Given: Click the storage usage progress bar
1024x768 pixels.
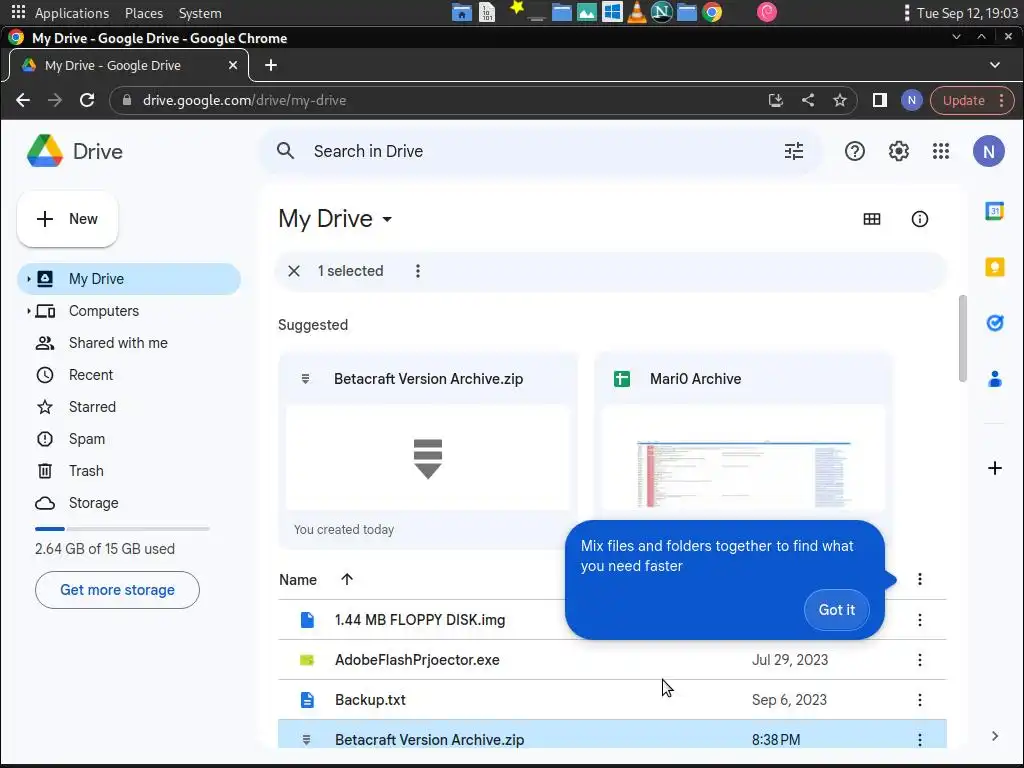Looking at the screenshot, I should click(x=122, y=528).
